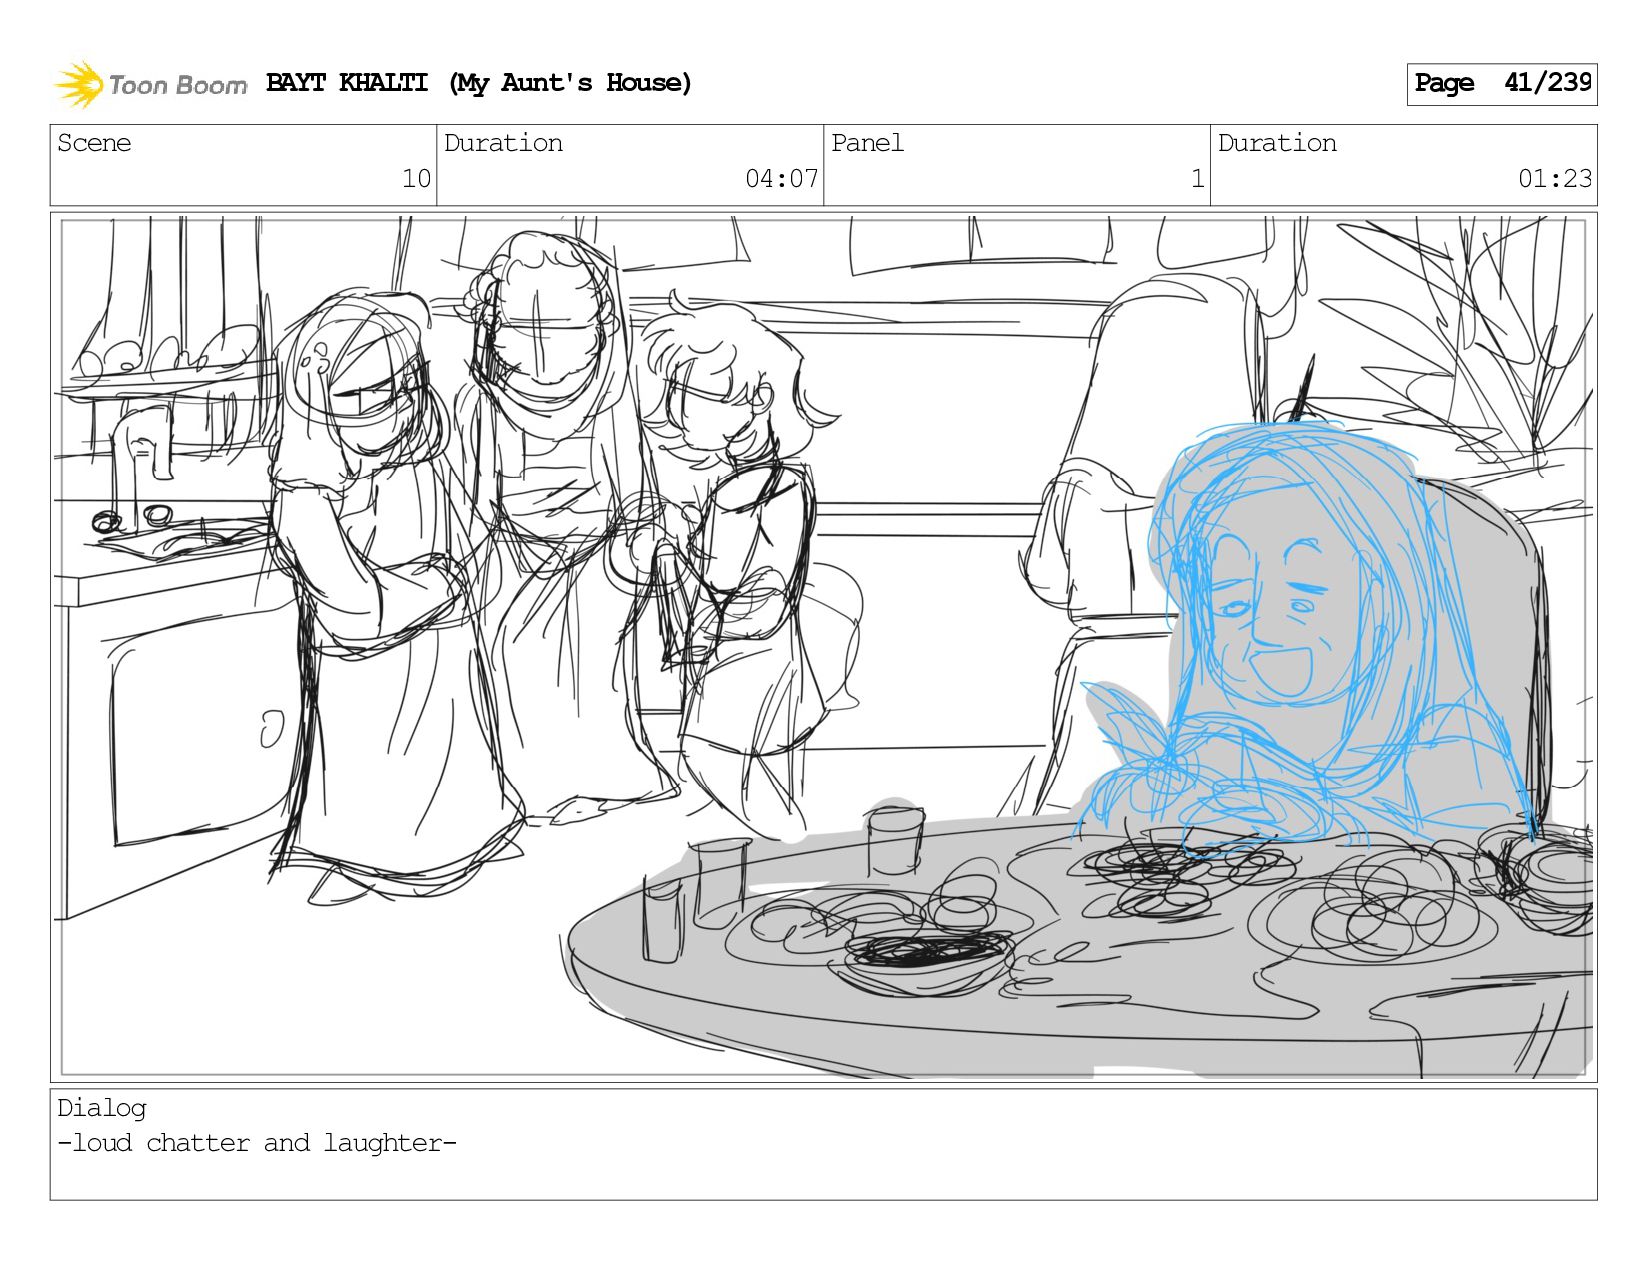Click the title BAYT KHALTI (My Aunt's House)
The height and width of the screenshot is (1275, 1650).
pyautogui.click(x=479, y=83)
